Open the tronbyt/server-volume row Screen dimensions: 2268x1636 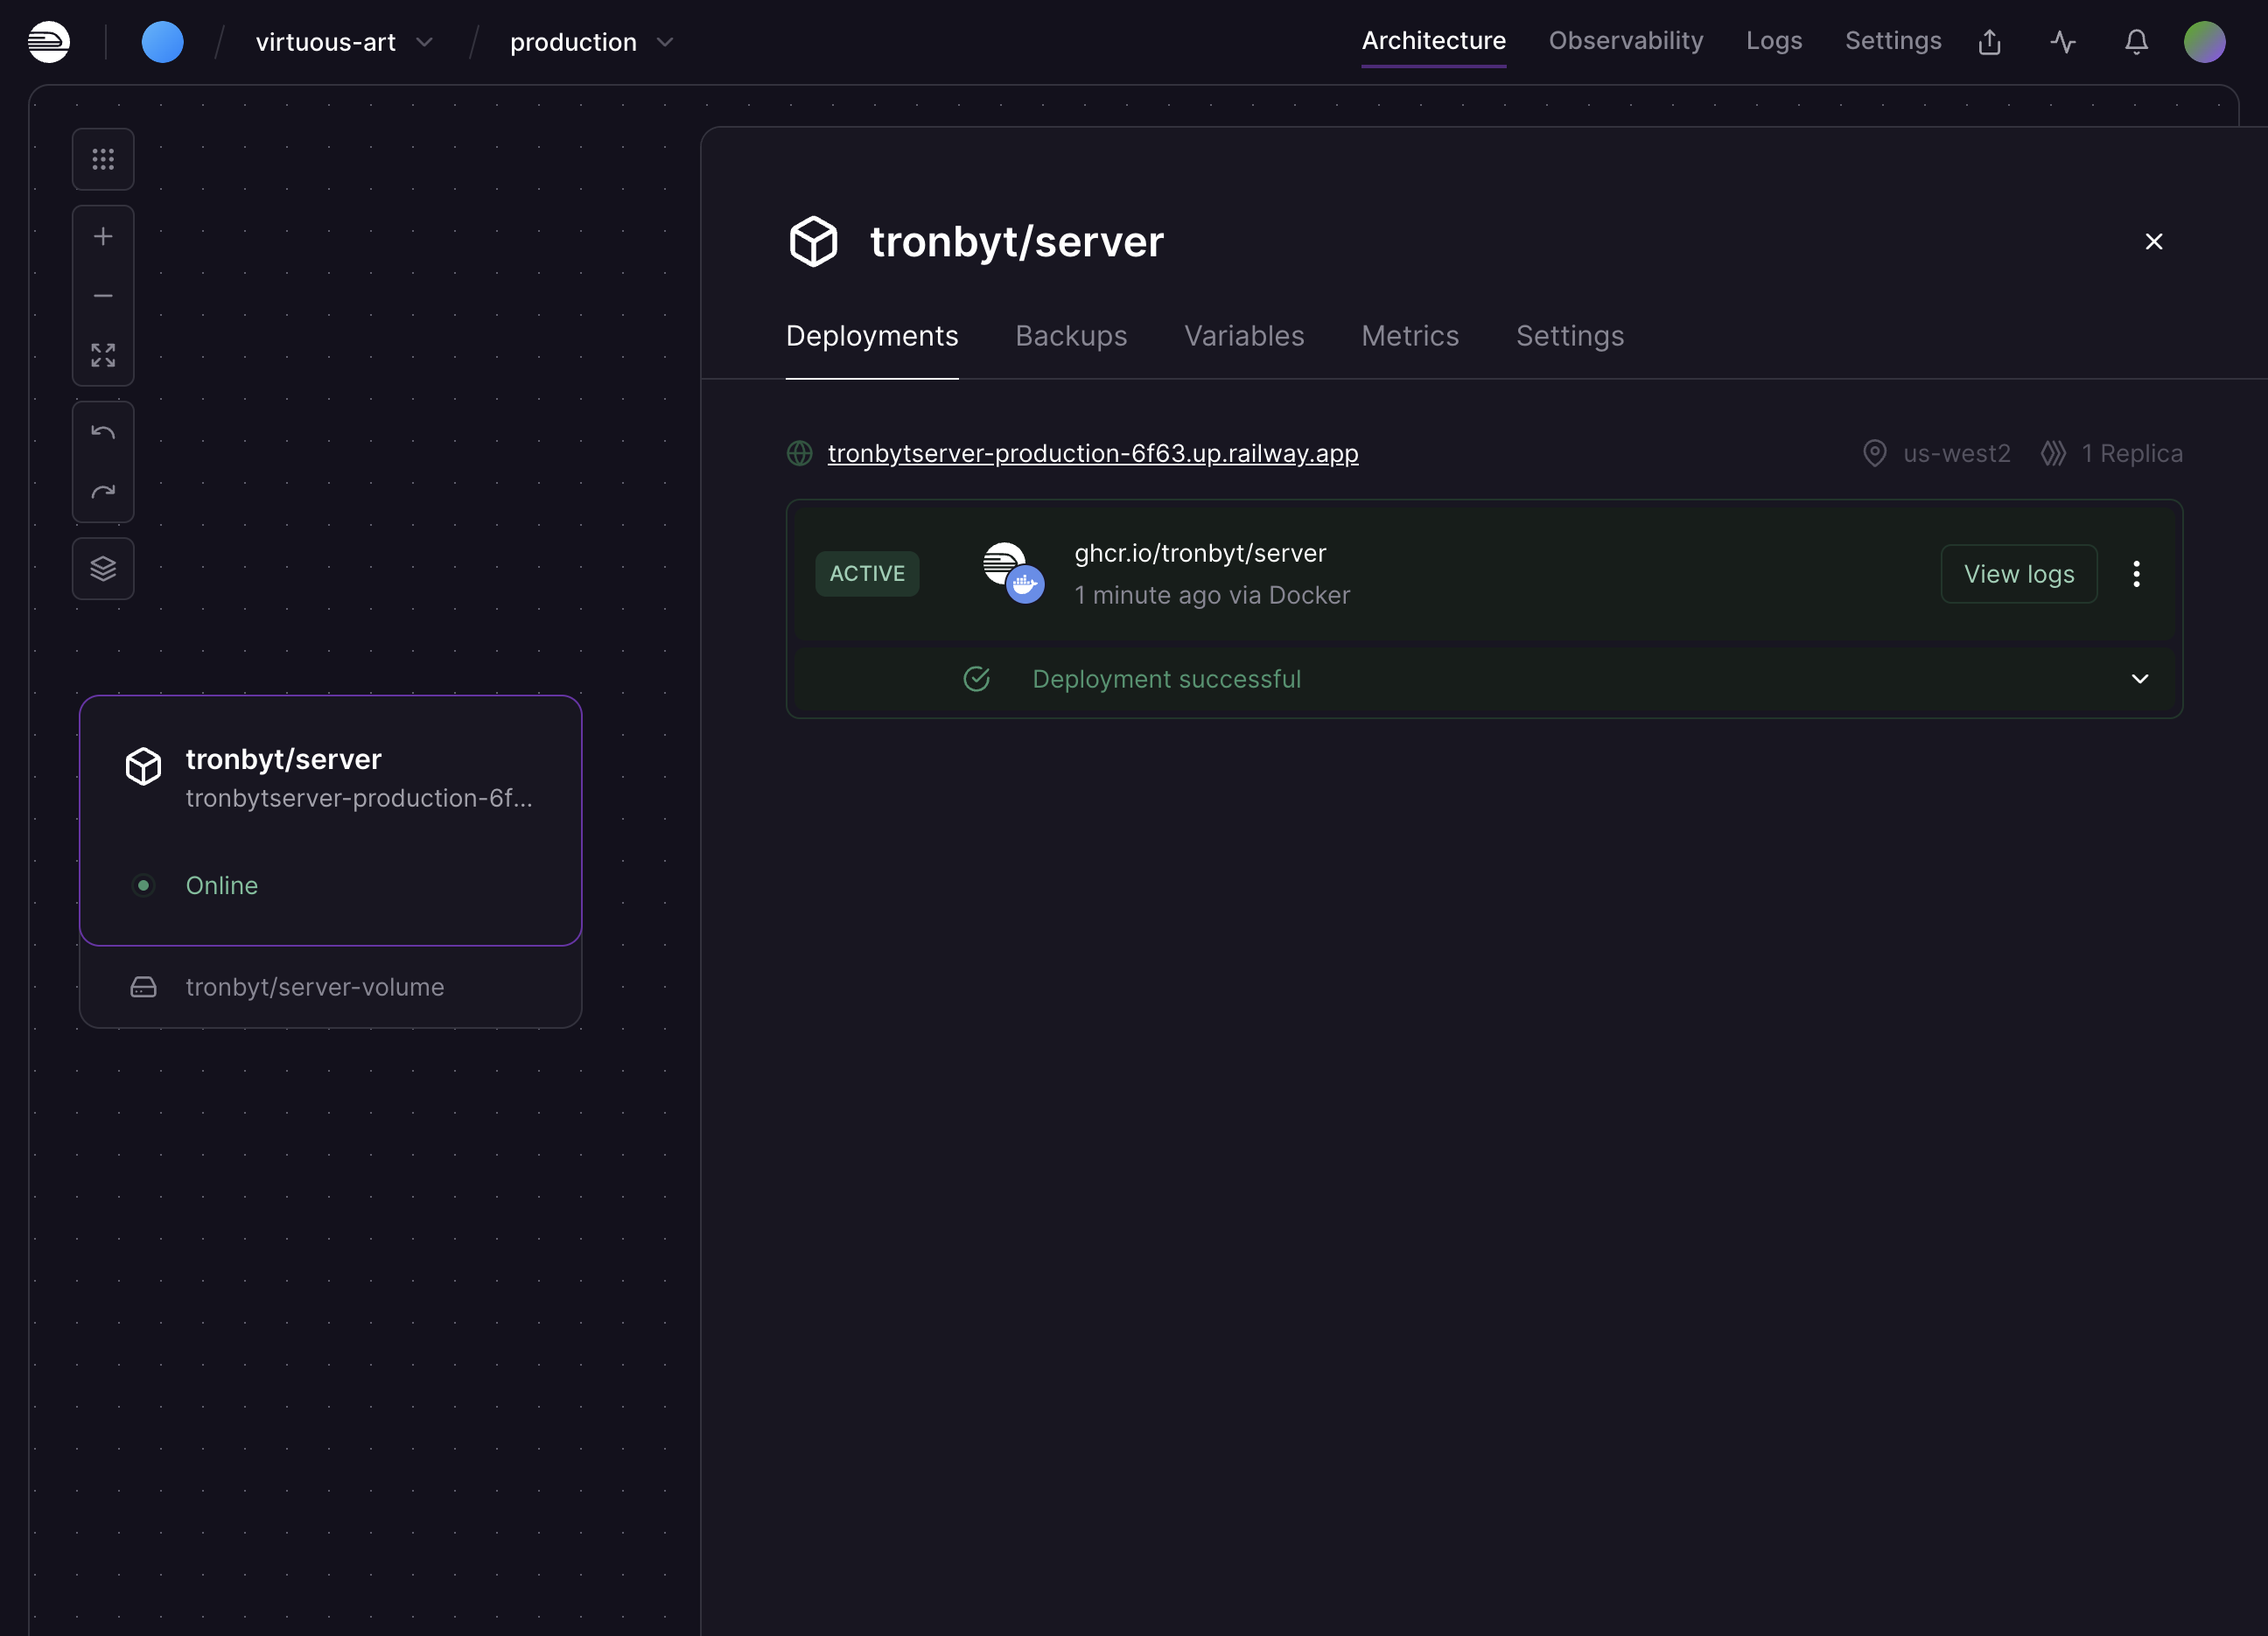[331, 987]
